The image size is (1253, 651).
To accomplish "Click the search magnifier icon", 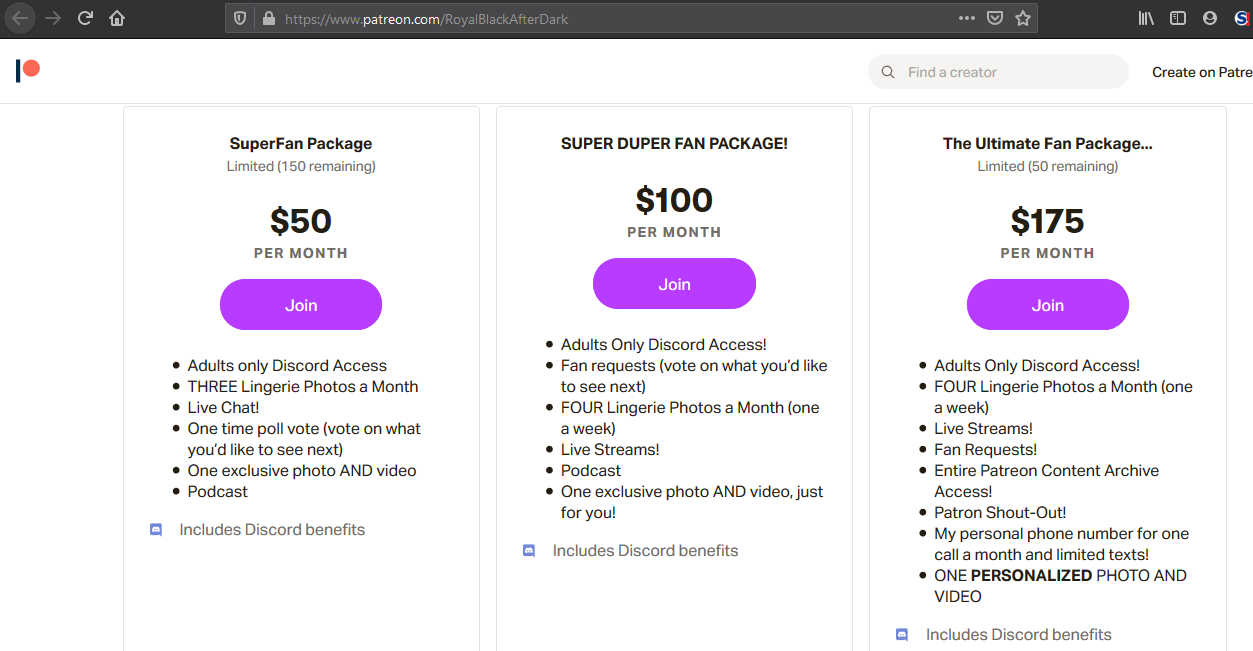I will click(x=888, y=72).
